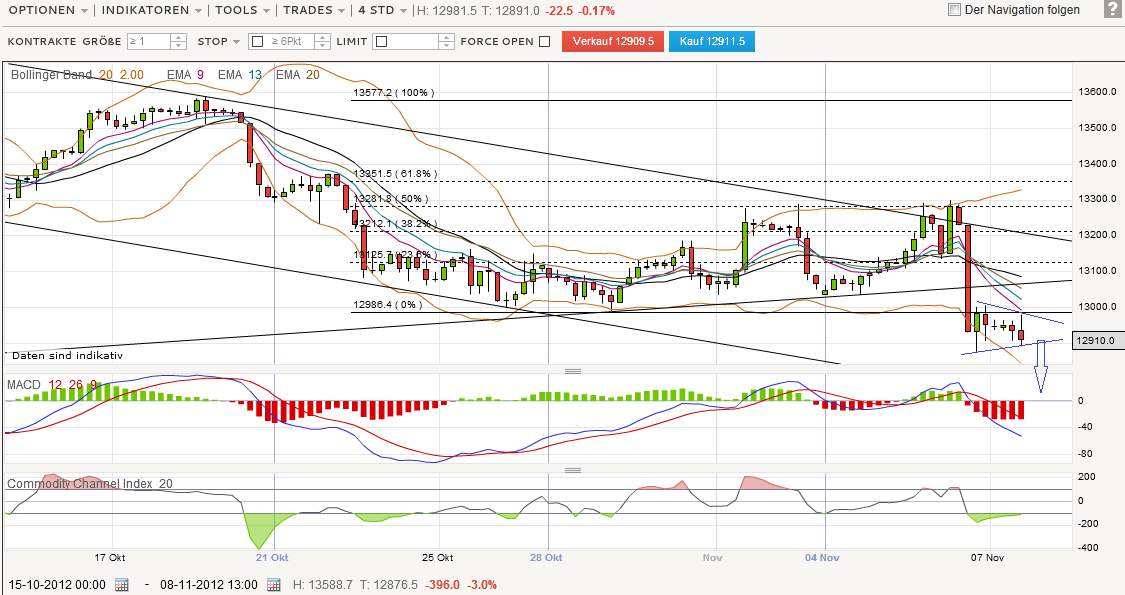This screenshot has width=1125, height=595.
Task: Click the panel handle above MACD
Action: point(573,371)
